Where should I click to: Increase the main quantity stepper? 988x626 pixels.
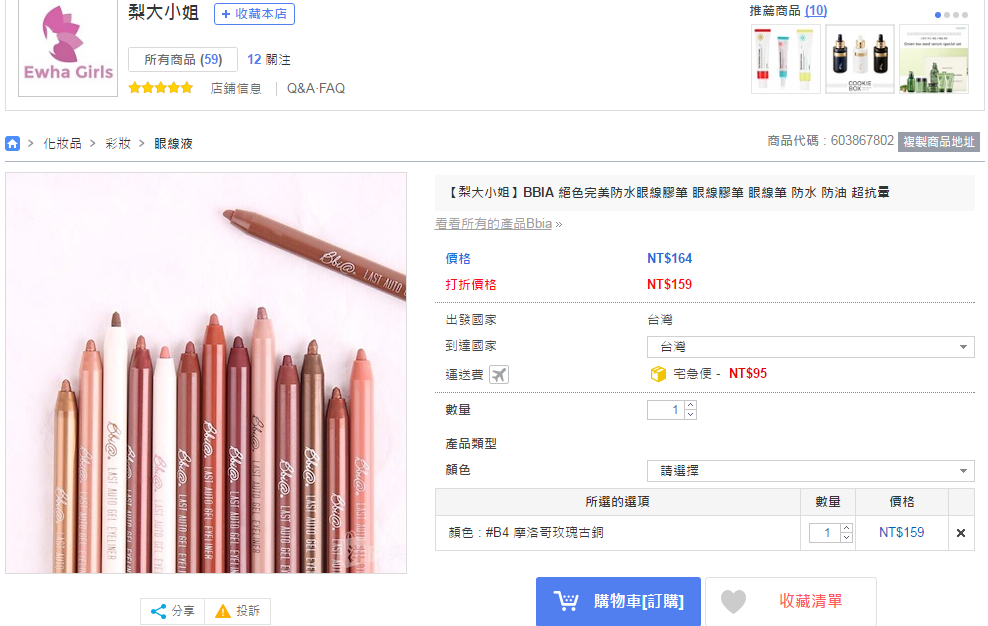tap(691, 405)
